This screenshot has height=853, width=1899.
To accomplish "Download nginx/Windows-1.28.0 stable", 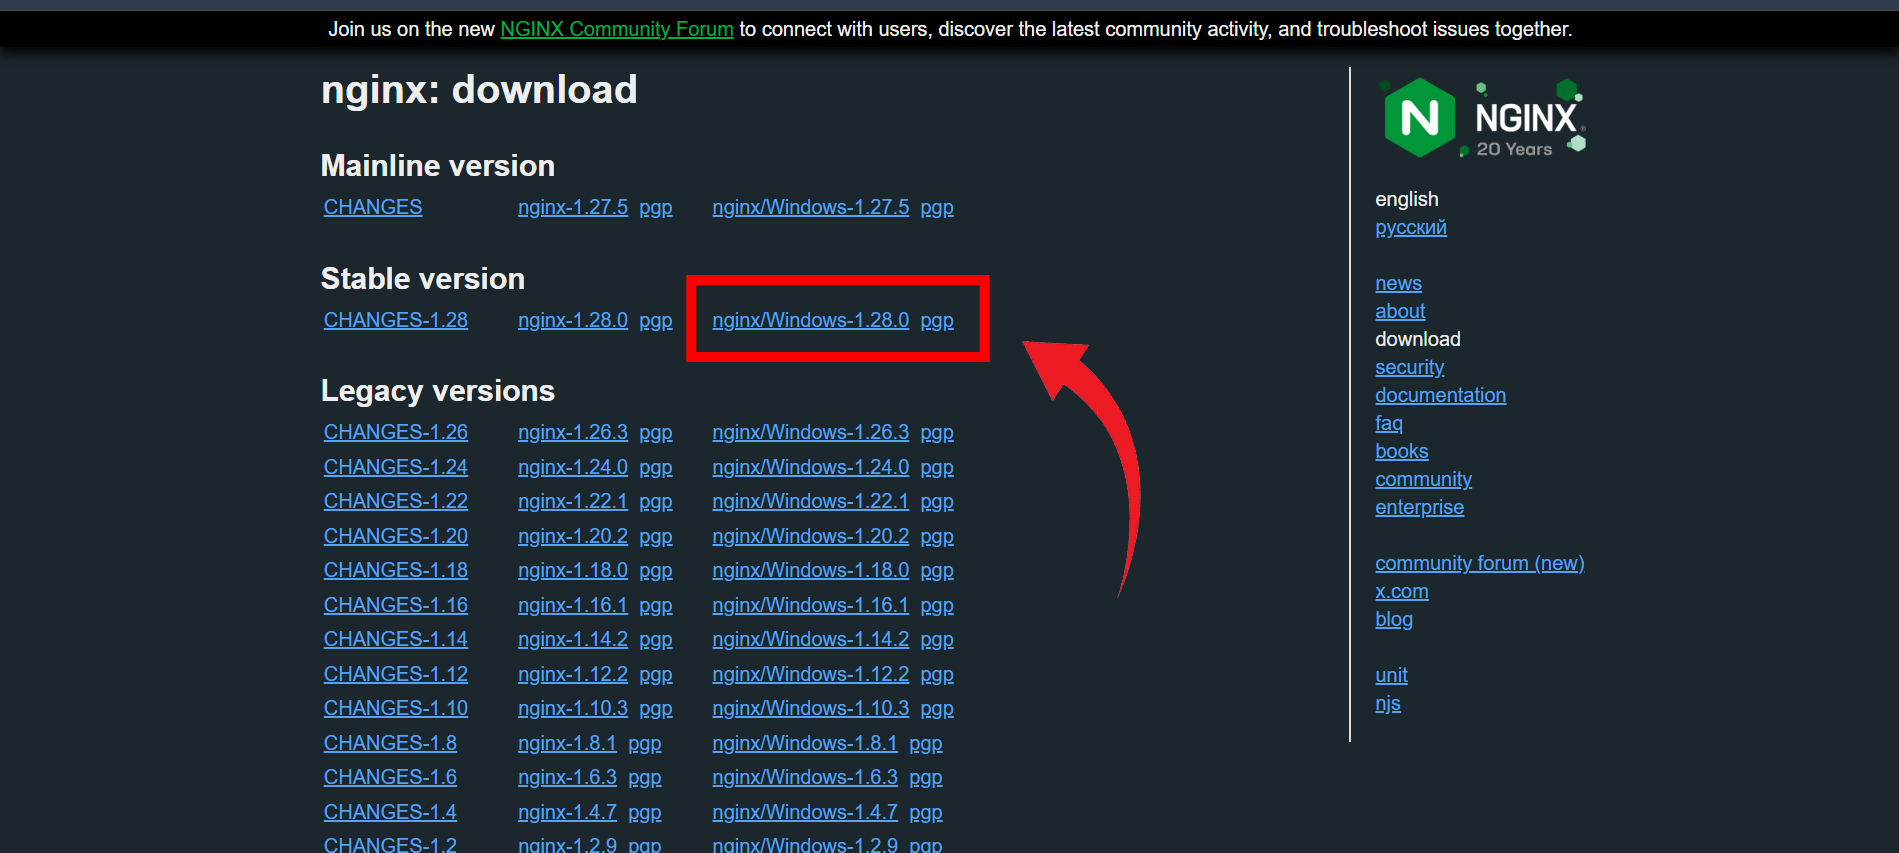I will coord(811,320).
